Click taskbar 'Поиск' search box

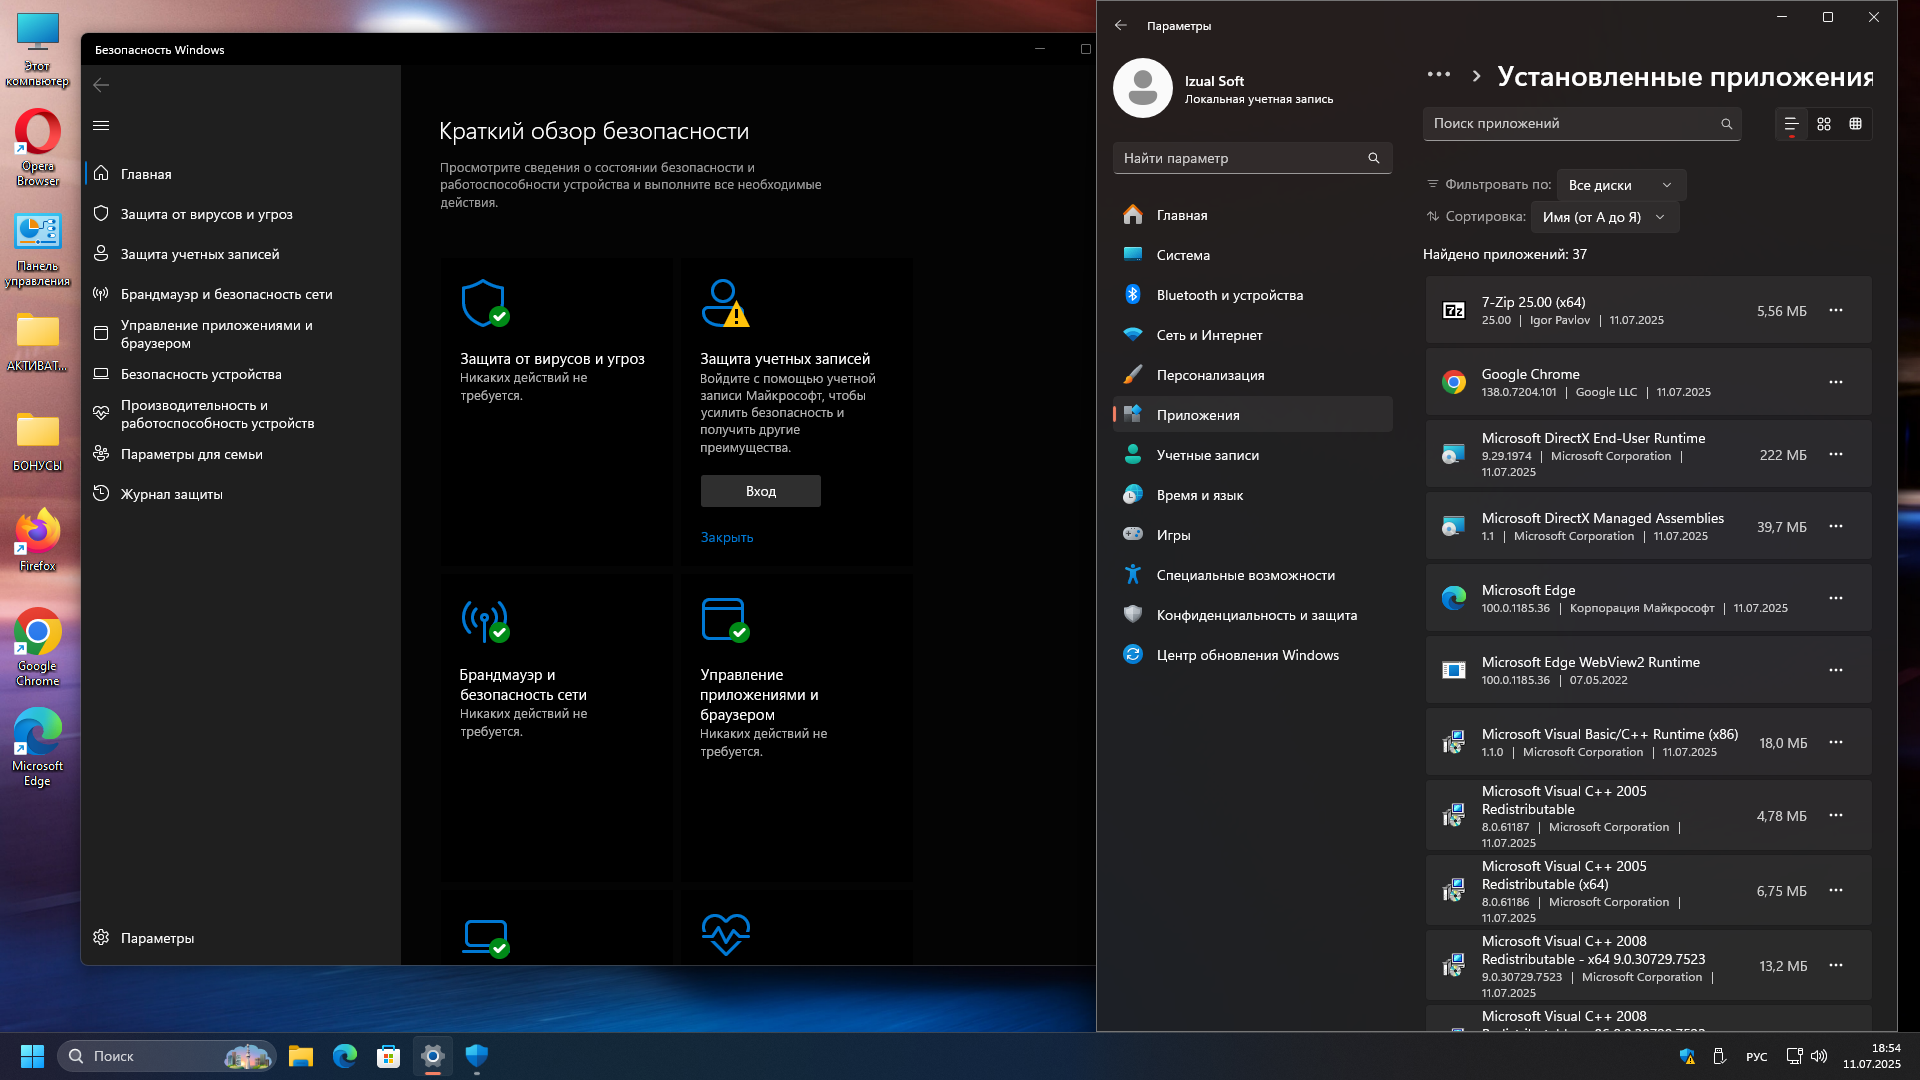pos(166,1056)
